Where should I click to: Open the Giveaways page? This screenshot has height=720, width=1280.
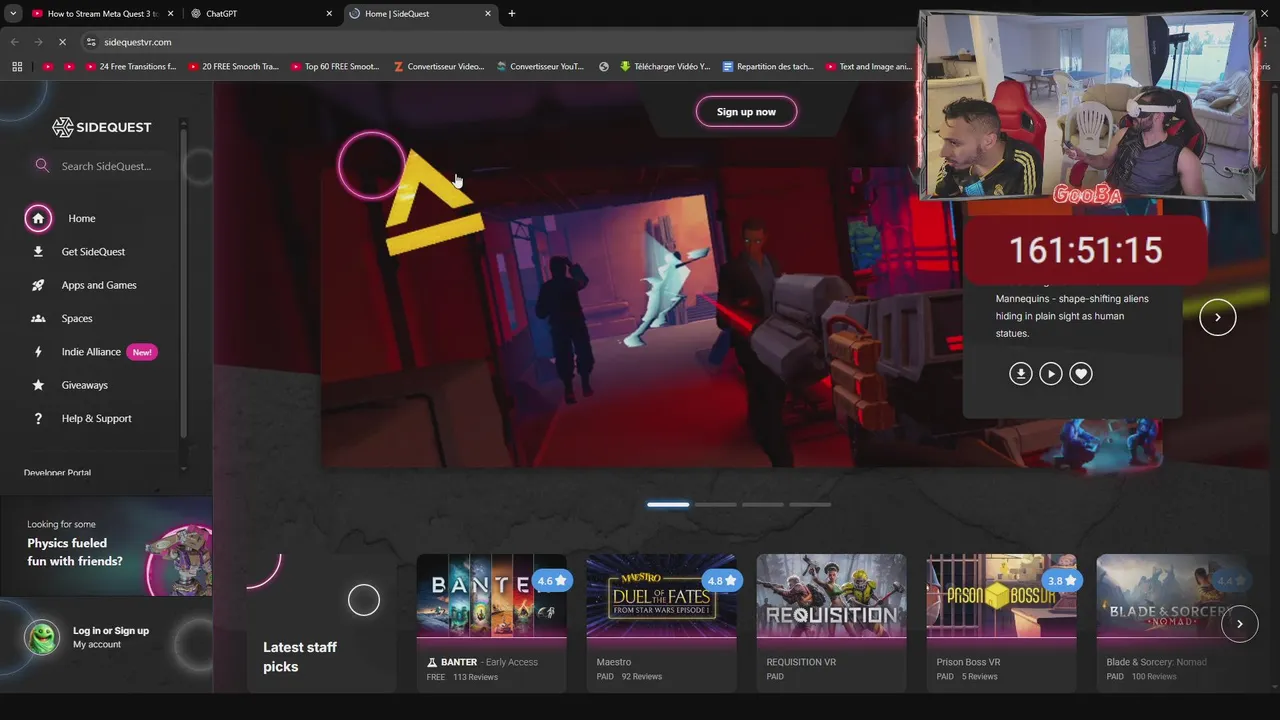click(84, 385)
